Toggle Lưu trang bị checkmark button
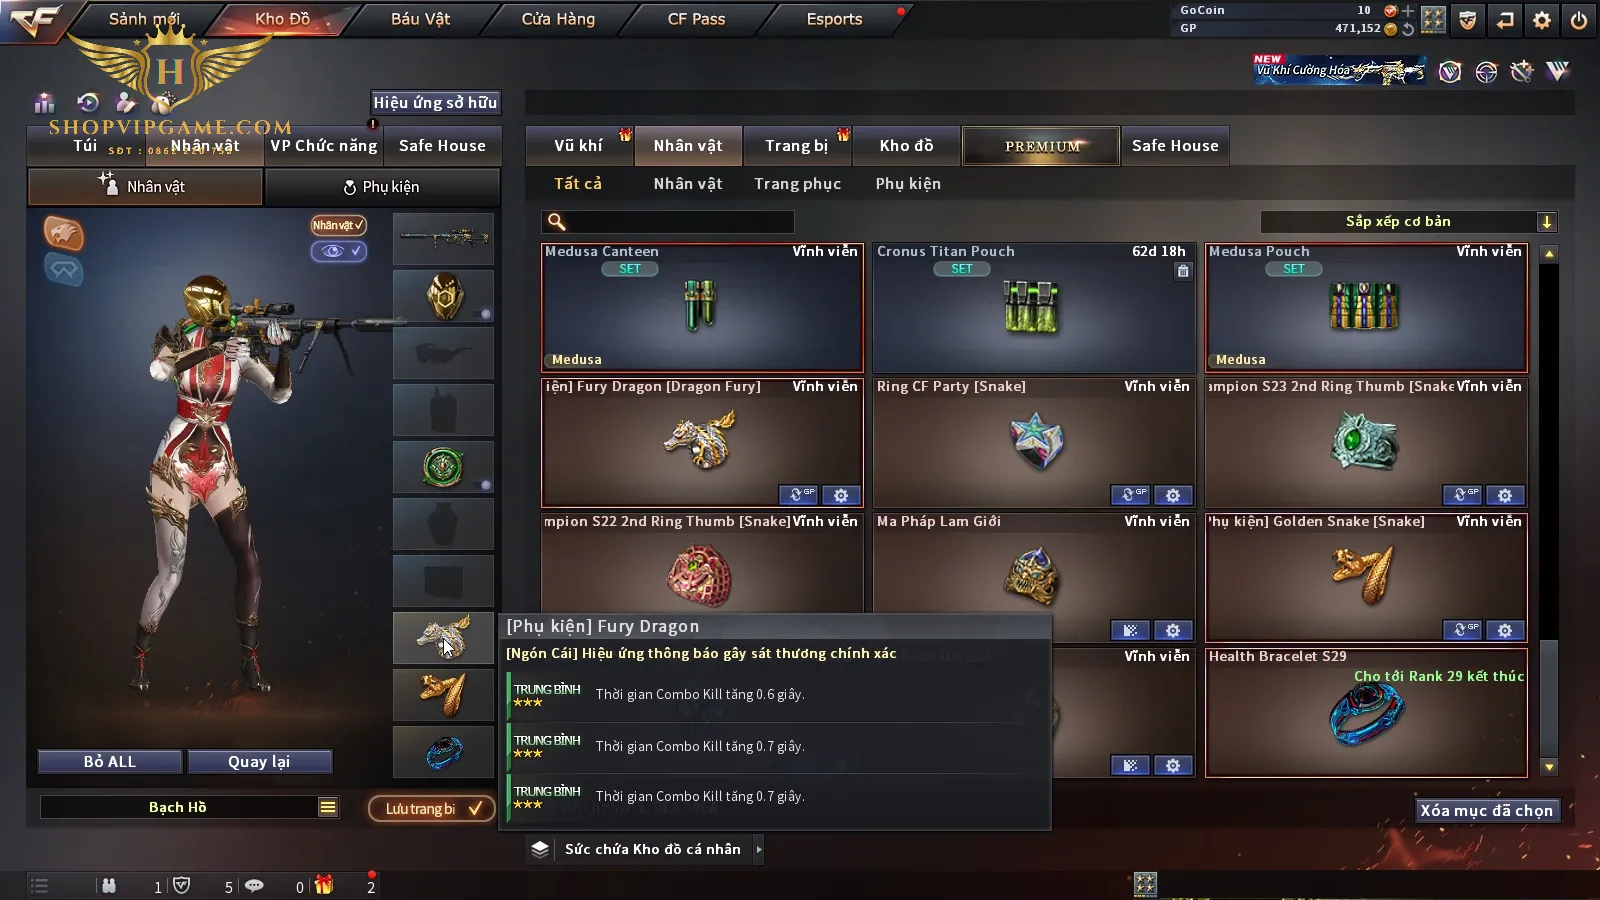The width and height of the screenshot is (1600, 900). tap(432, 808)
